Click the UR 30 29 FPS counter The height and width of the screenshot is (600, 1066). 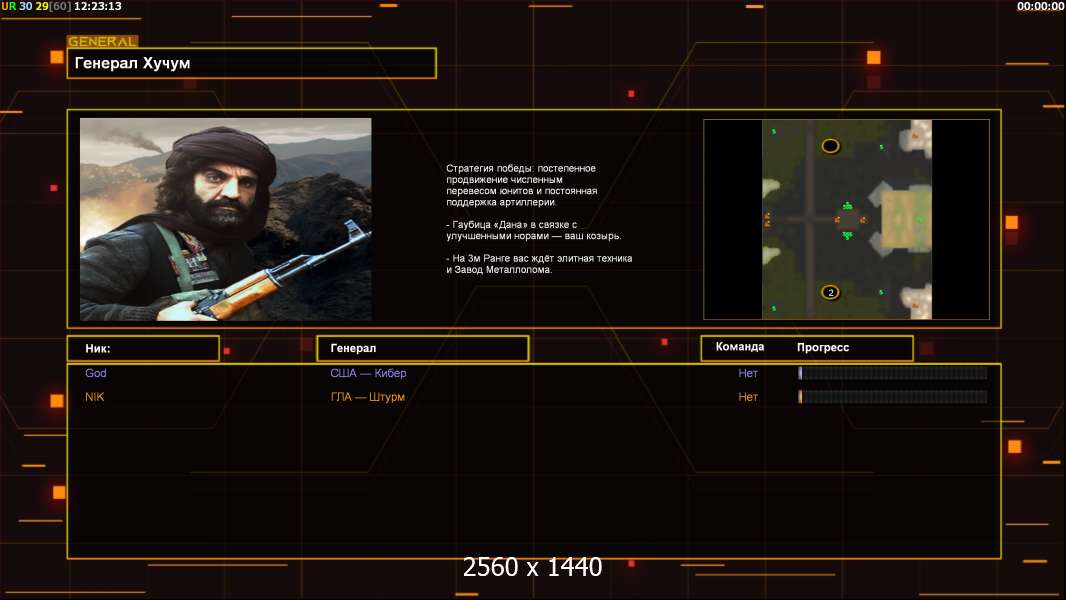(x=36, y=6)
